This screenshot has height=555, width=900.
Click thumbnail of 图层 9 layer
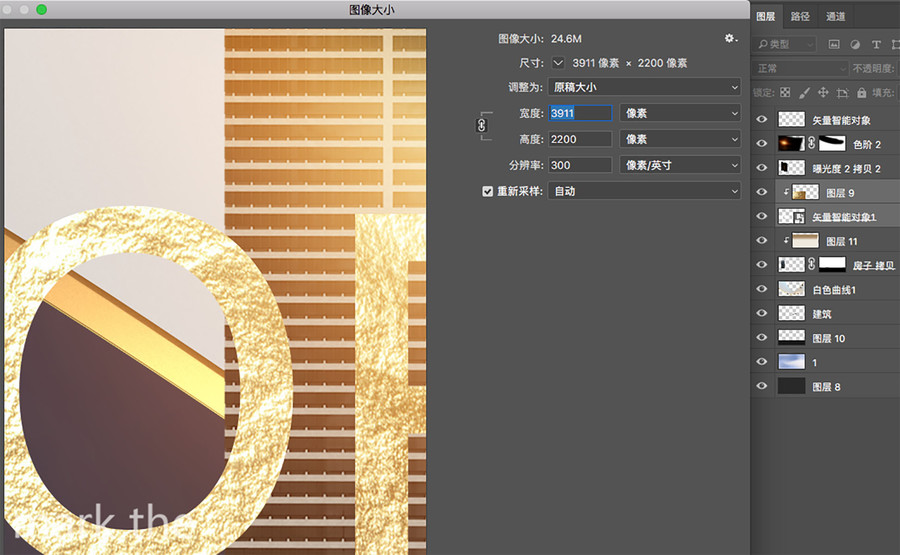(805, 192)
